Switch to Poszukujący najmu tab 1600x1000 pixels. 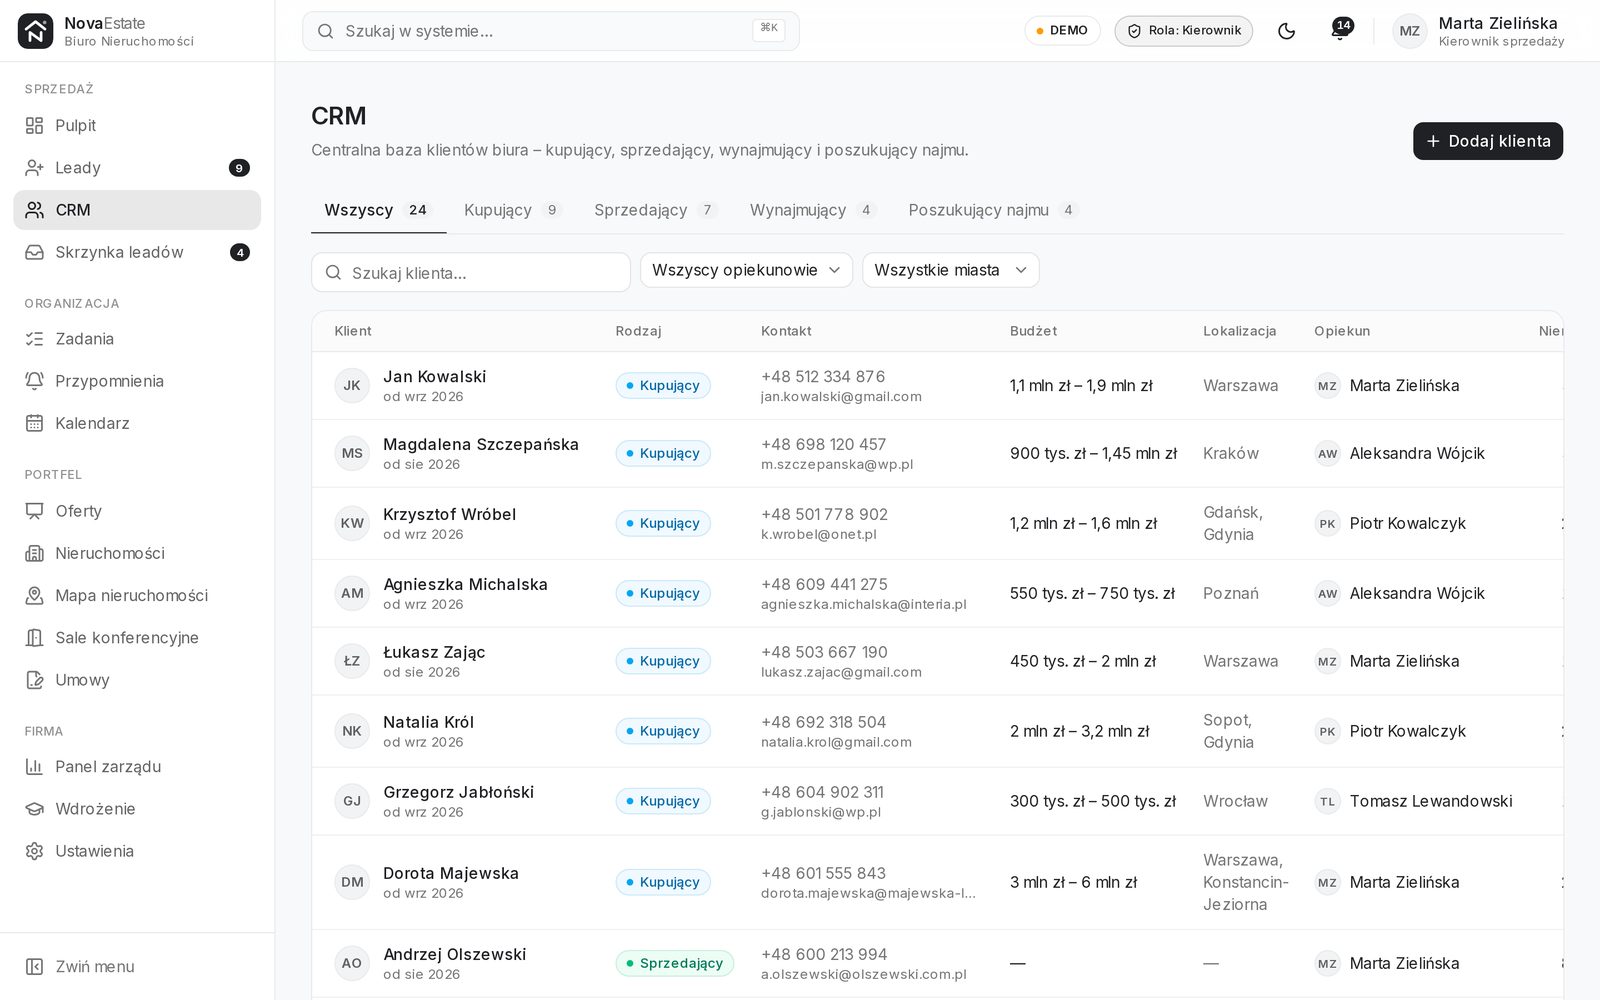993,210
